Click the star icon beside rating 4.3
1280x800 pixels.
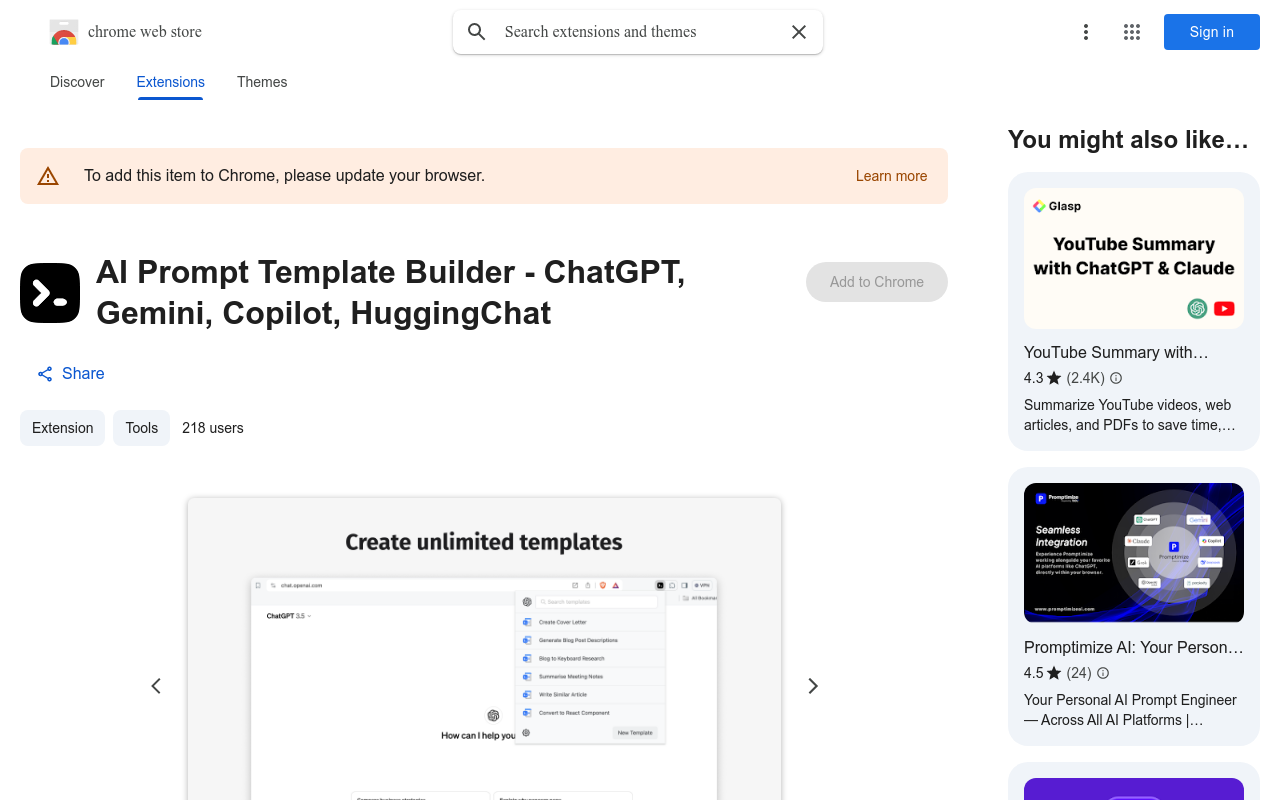(1054, 378)
